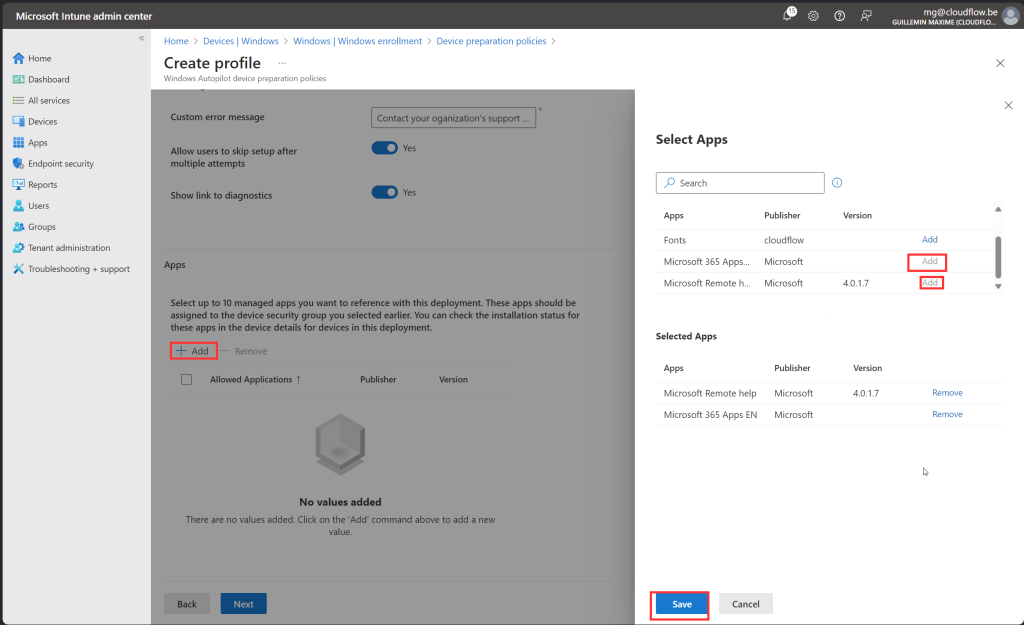
Task: Open Tenant administration in the sidebar
Action: coord(69,248)
